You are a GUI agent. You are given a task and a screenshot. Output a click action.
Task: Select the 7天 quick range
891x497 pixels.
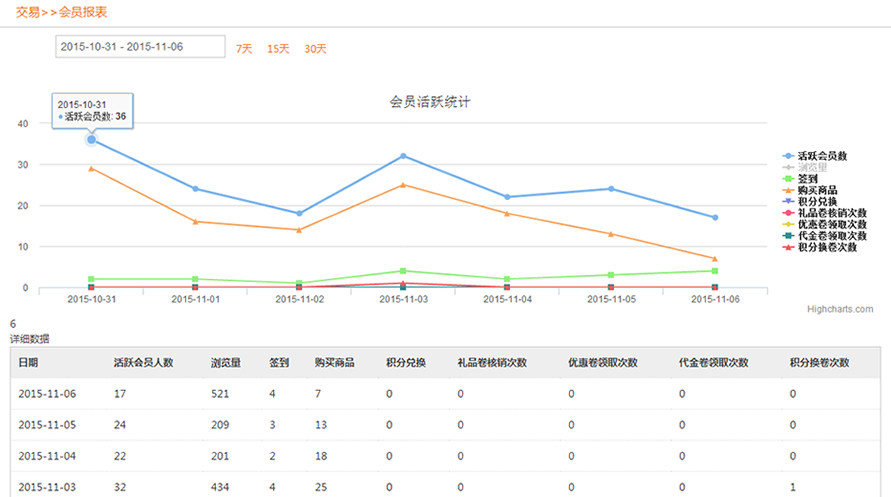pos(244,49)
